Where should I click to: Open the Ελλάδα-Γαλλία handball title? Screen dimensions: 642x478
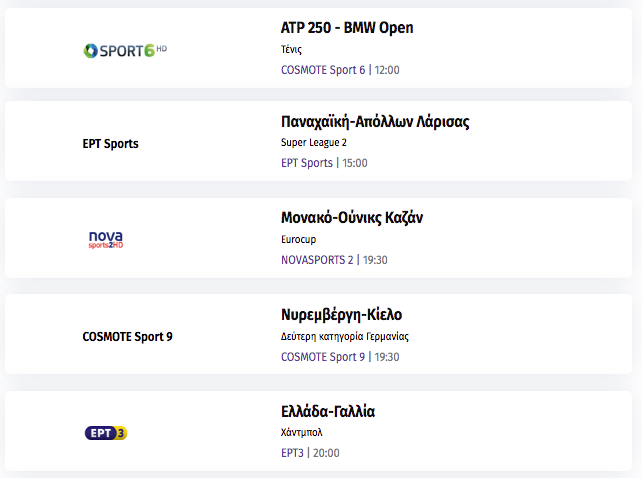328,411
